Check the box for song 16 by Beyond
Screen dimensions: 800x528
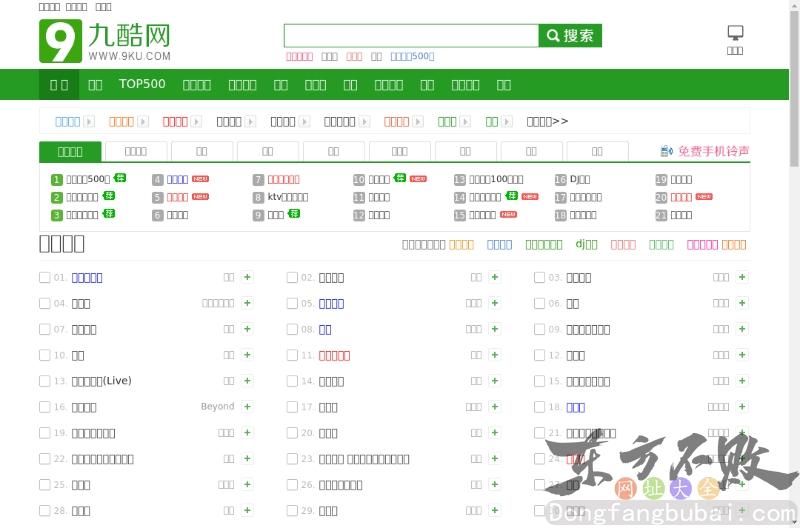(45, 407)
